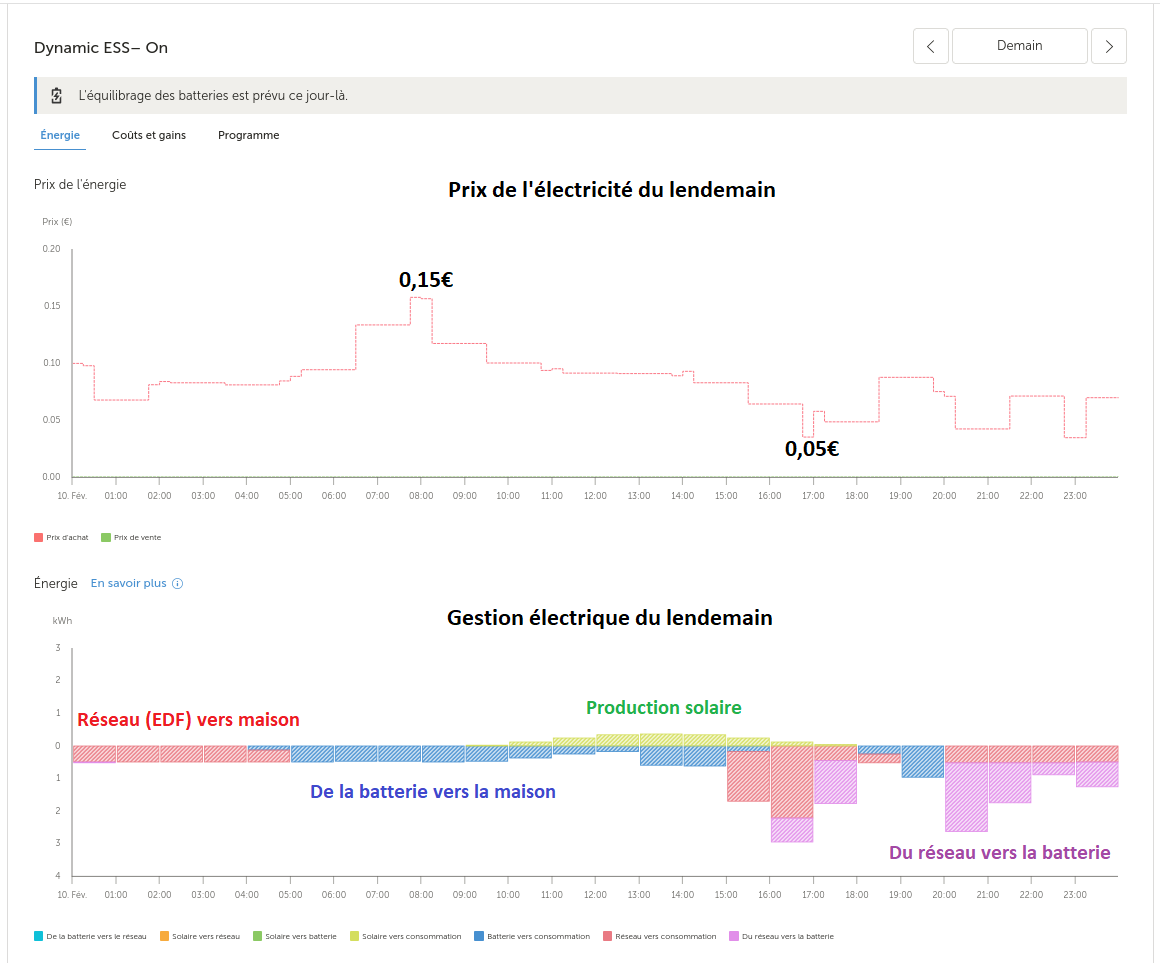Screen dimensions: 1160x963
Task: Switch to the Énergie tab
Action: (60, 135)
